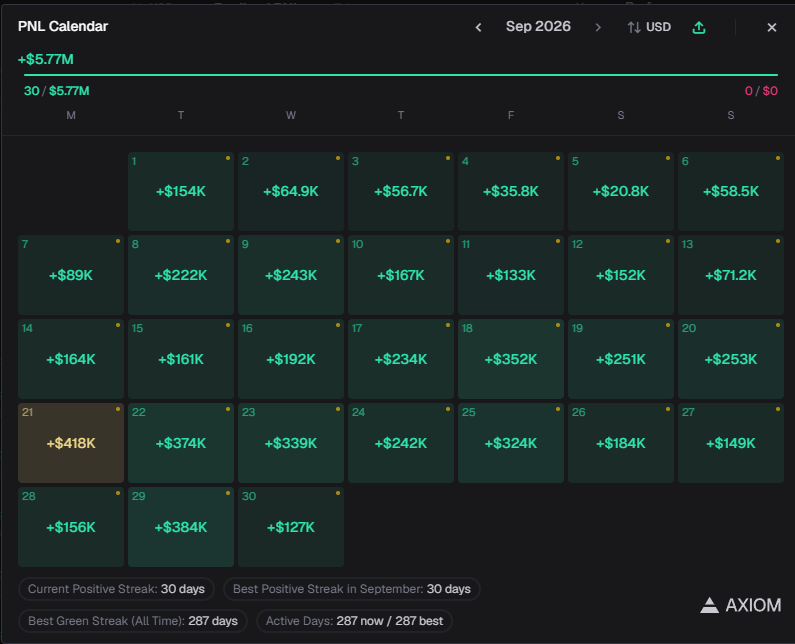Image resolution: width=795 pixels, height=644 pixels.
Task: Select day 10 cell showing +$167K
Action: tap(401, 275)
